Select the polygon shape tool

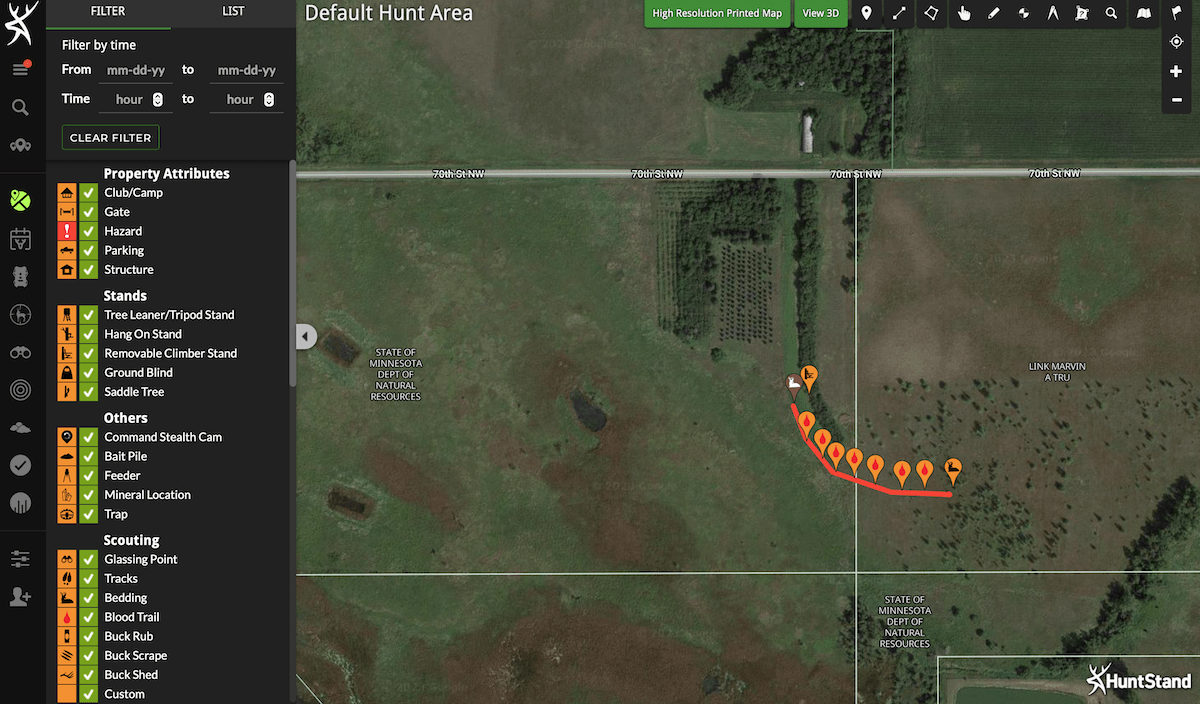[930, 14]
